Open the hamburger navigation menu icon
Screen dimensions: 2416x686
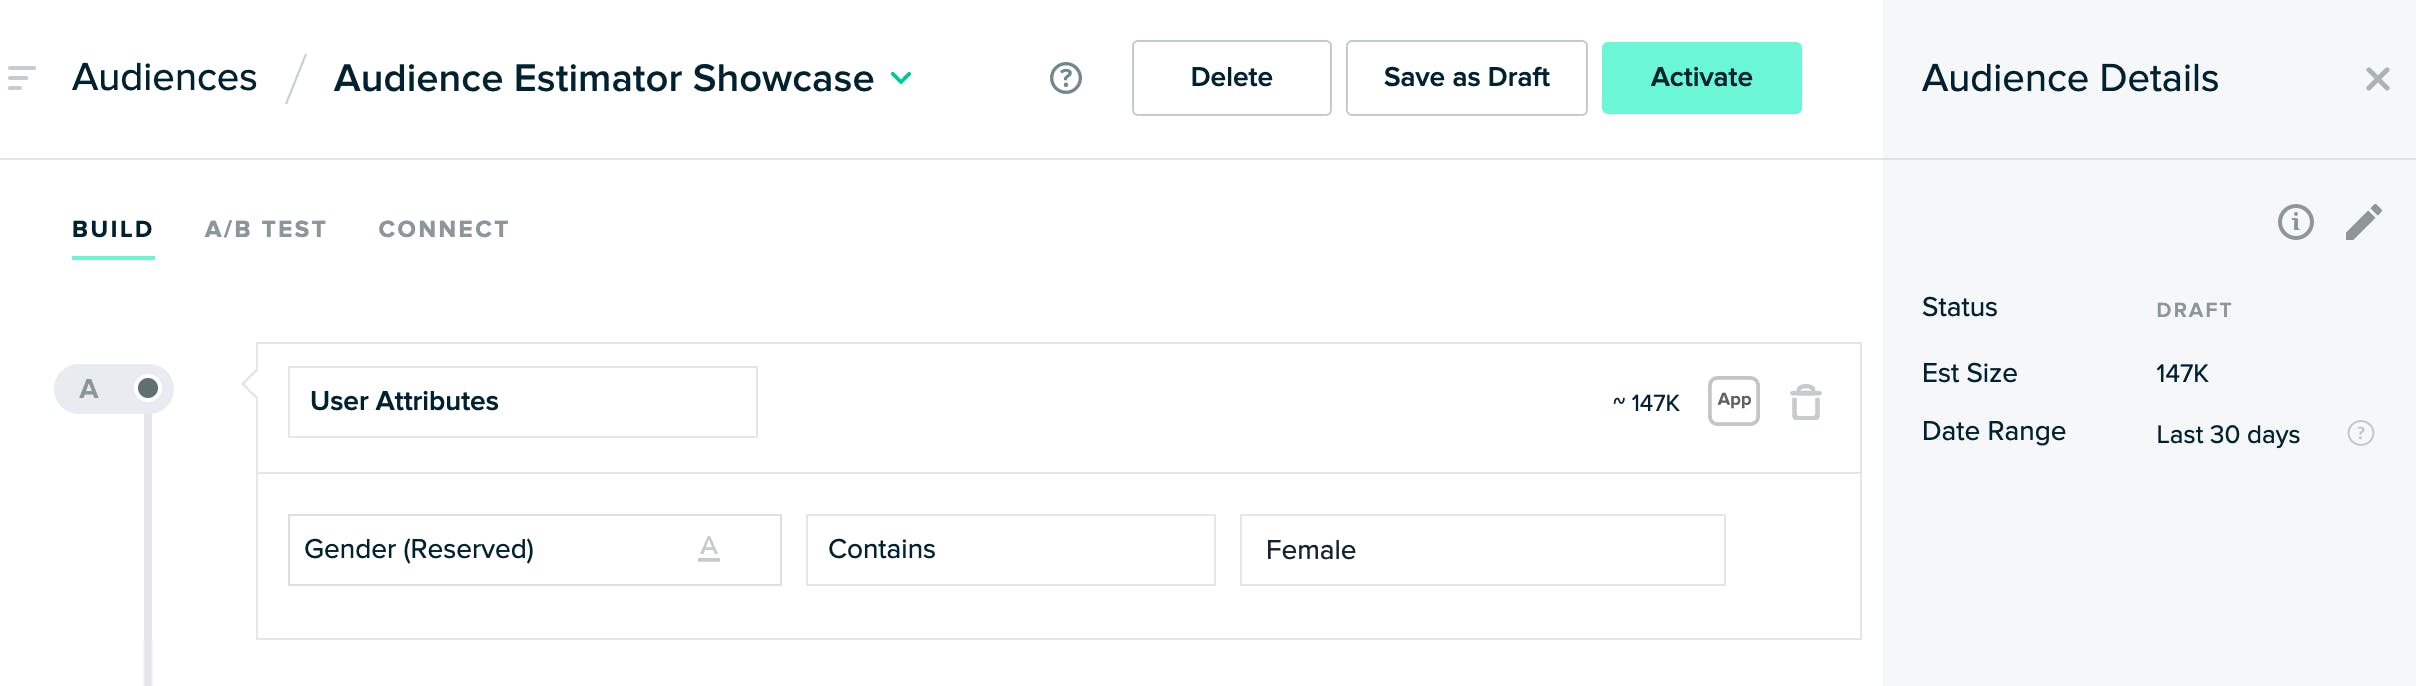point(21,78)
